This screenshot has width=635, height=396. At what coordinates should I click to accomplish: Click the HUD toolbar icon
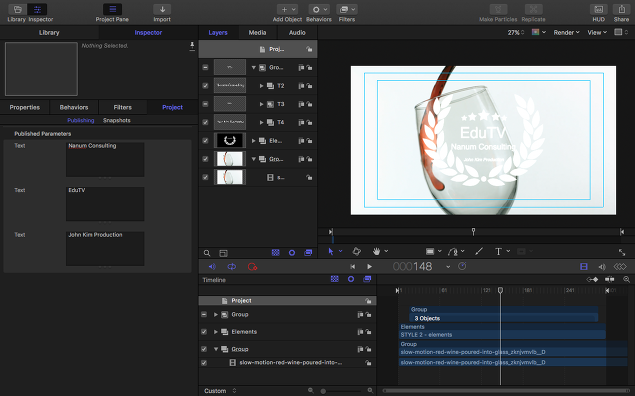[x=598, y=9]
